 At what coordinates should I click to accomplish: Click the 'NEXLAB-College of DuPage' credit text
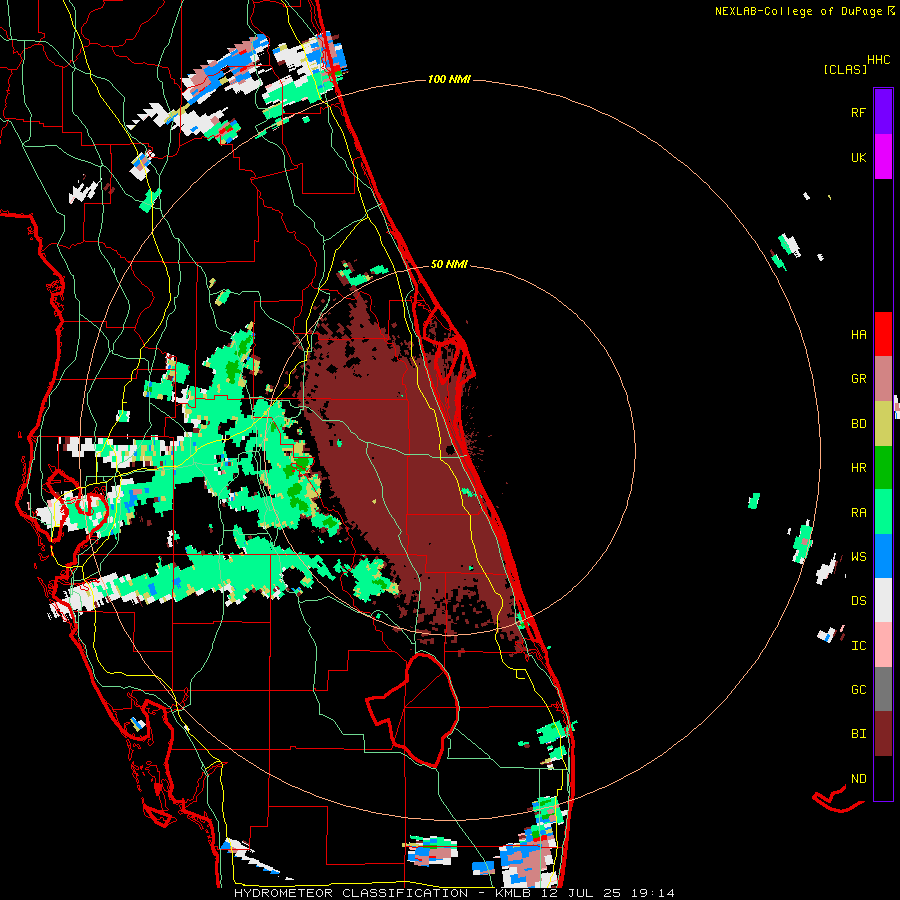point(798,11)
